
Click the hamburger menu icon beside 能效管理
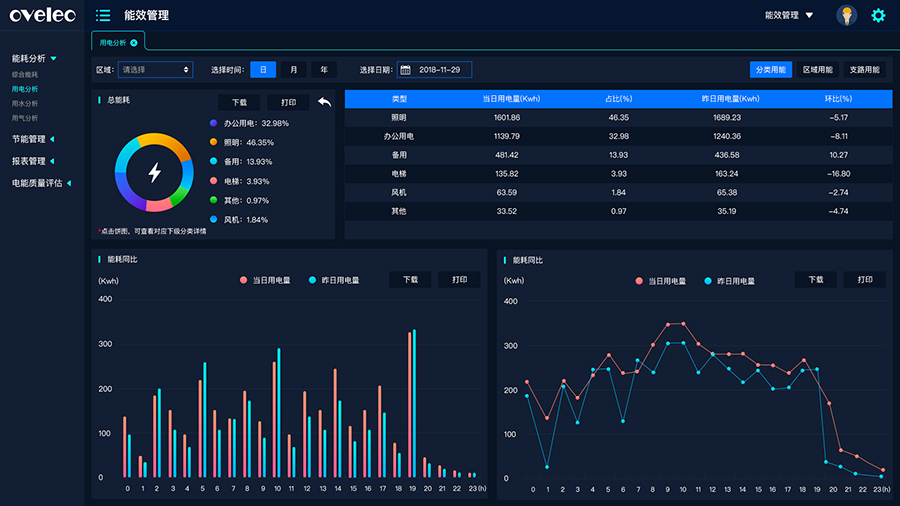click(103, 16)
